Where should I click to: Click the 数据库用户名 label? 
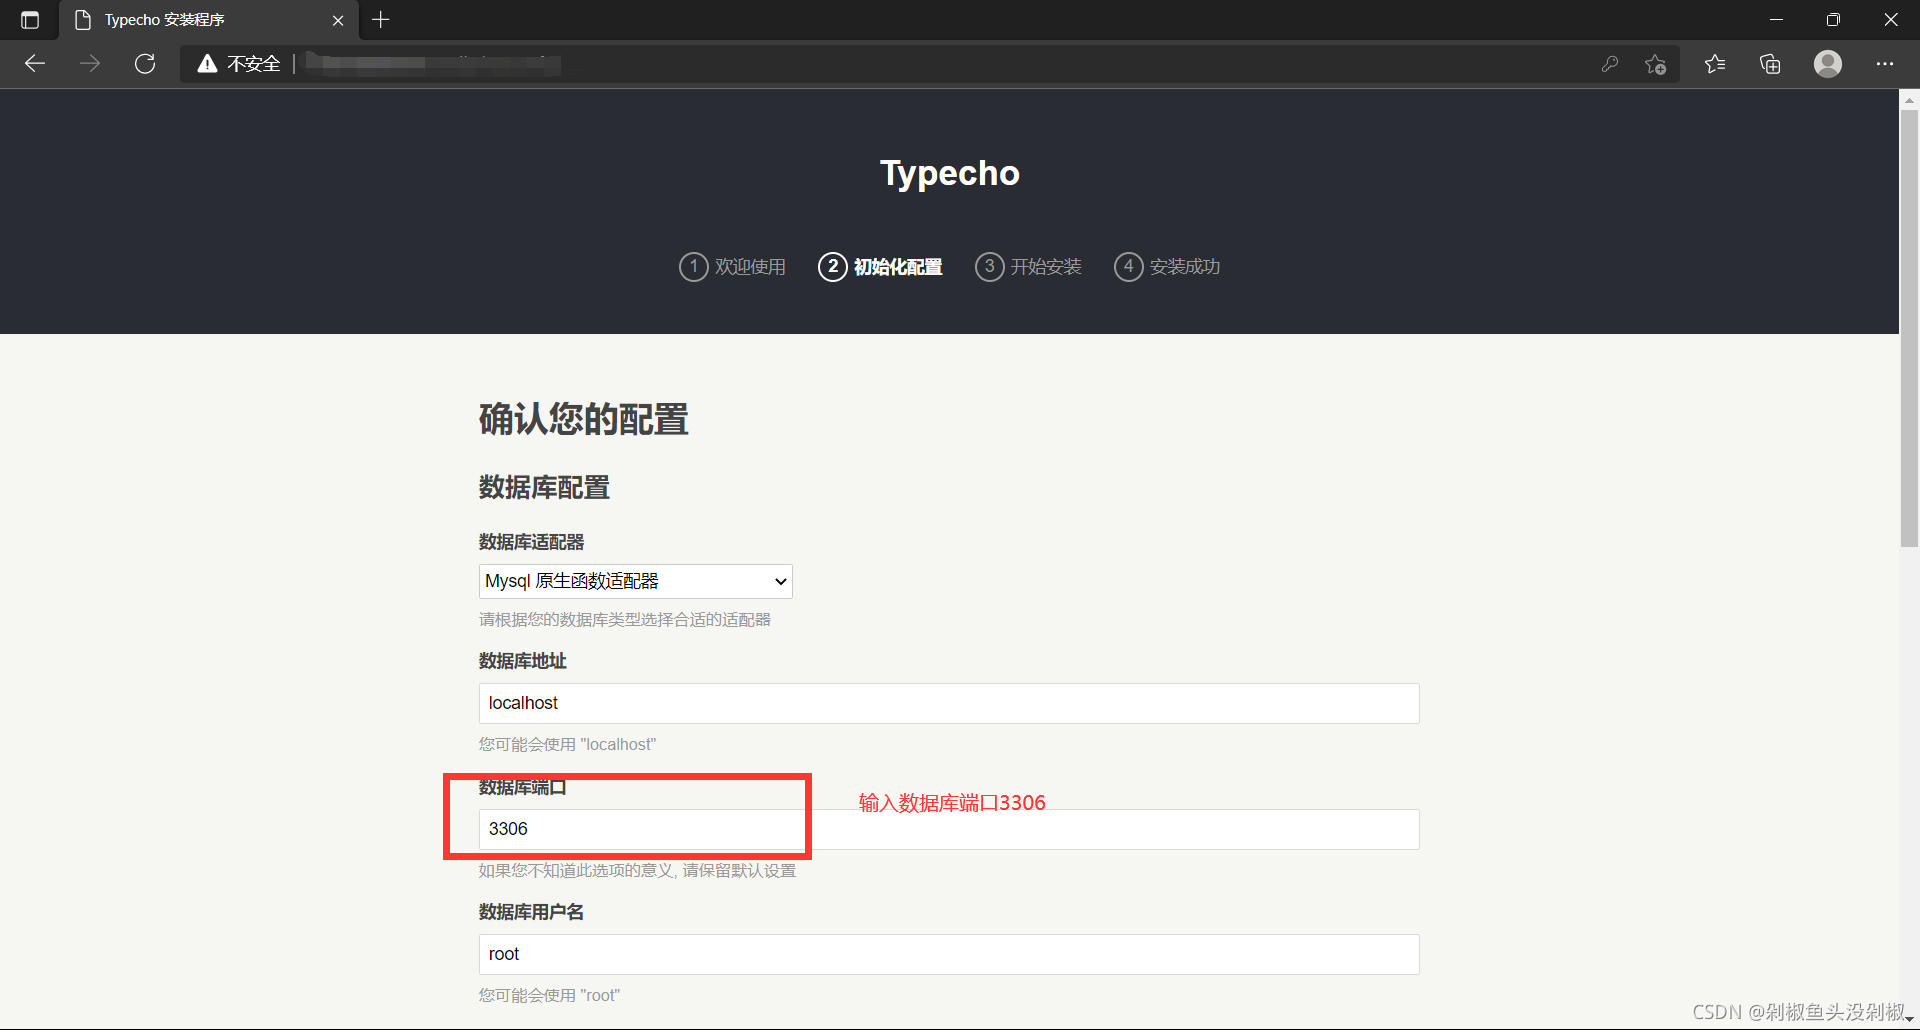(532, 912)
